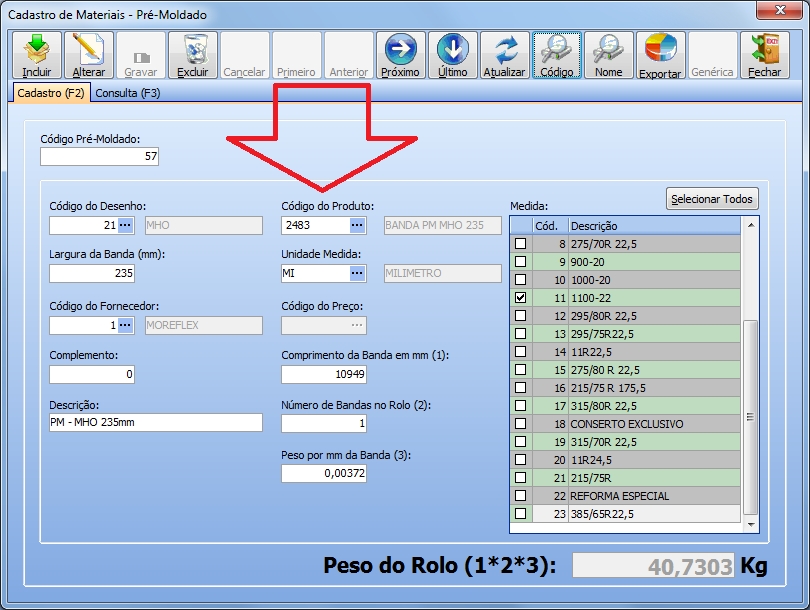Screen dimensions: 810x610
Task: Switch to the Consulta (F3) tab
Action: click(128, 93)
